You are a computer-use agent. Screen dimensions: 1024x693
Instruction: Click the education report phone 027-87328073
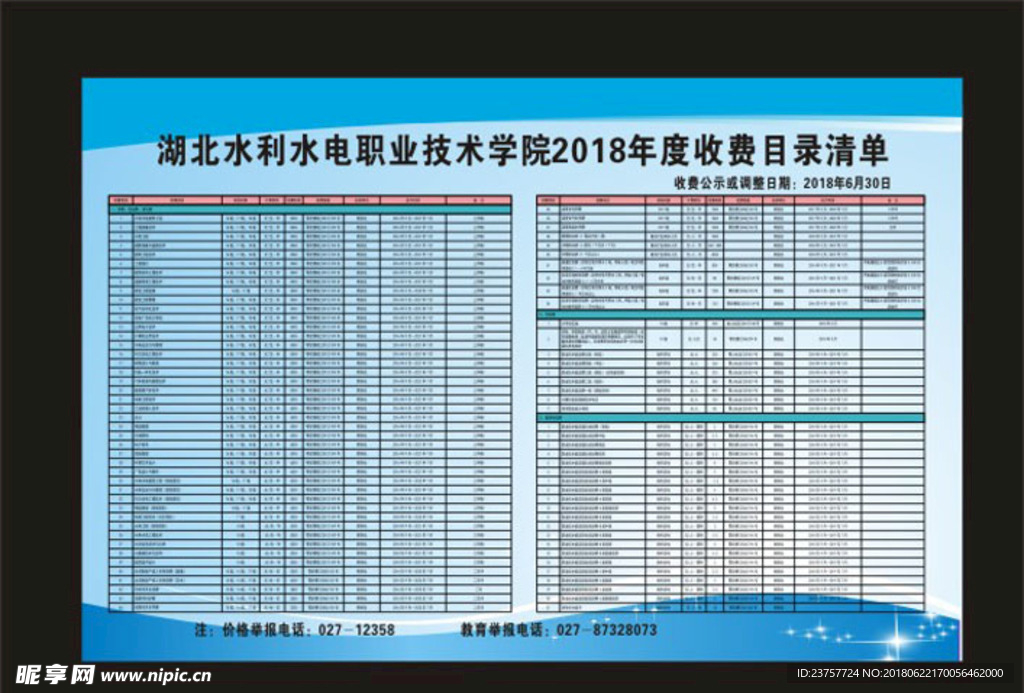point(606,630)
